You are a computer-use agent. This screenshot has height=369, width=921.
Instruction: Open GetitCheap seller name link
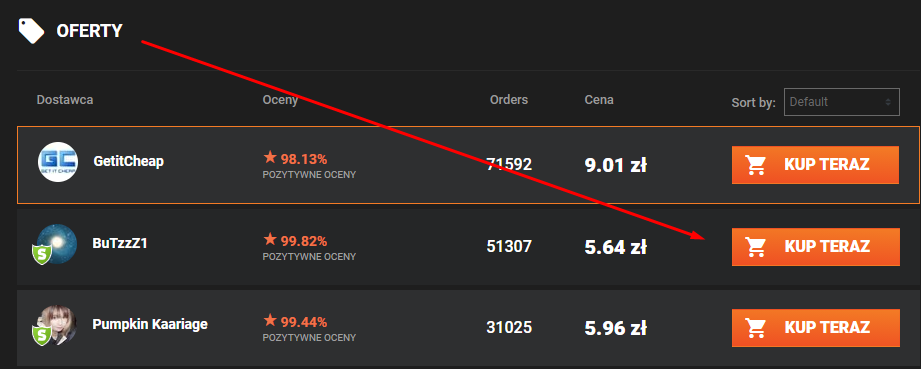click(x=129, y=161)
